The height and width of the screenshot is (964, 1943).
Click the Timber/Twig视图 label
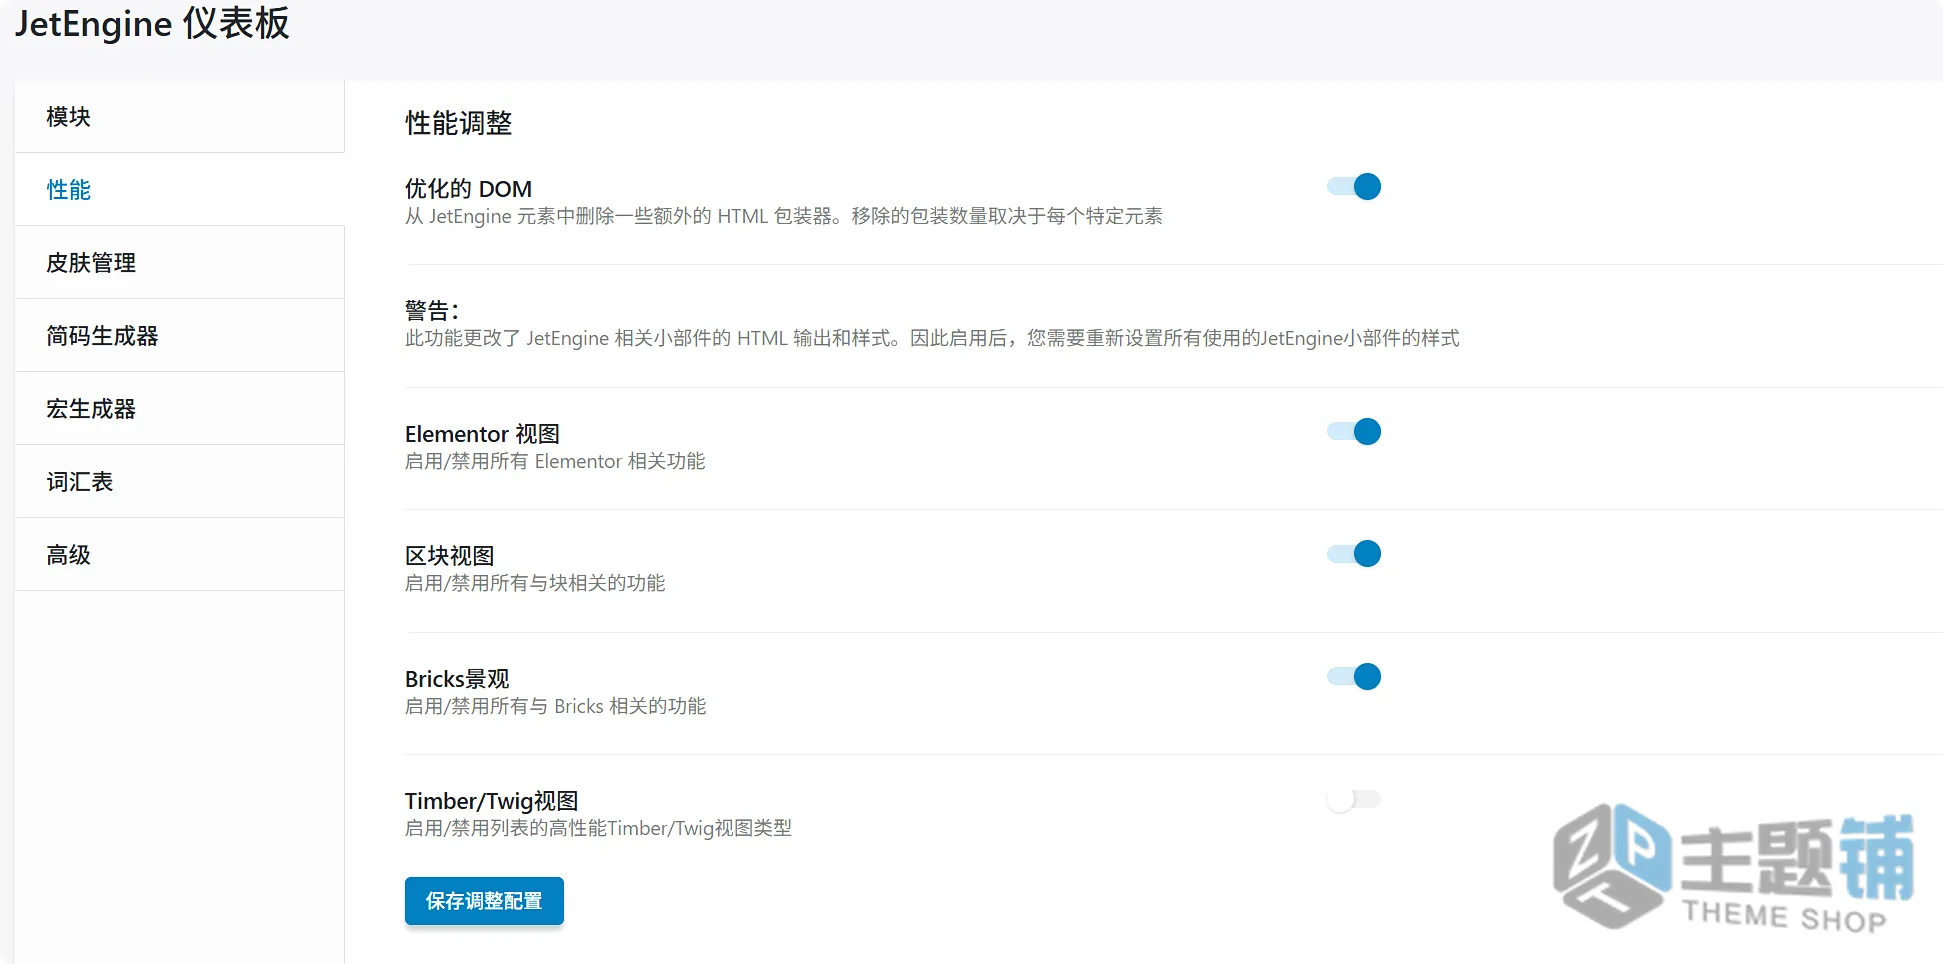click(x=491, y=801)
